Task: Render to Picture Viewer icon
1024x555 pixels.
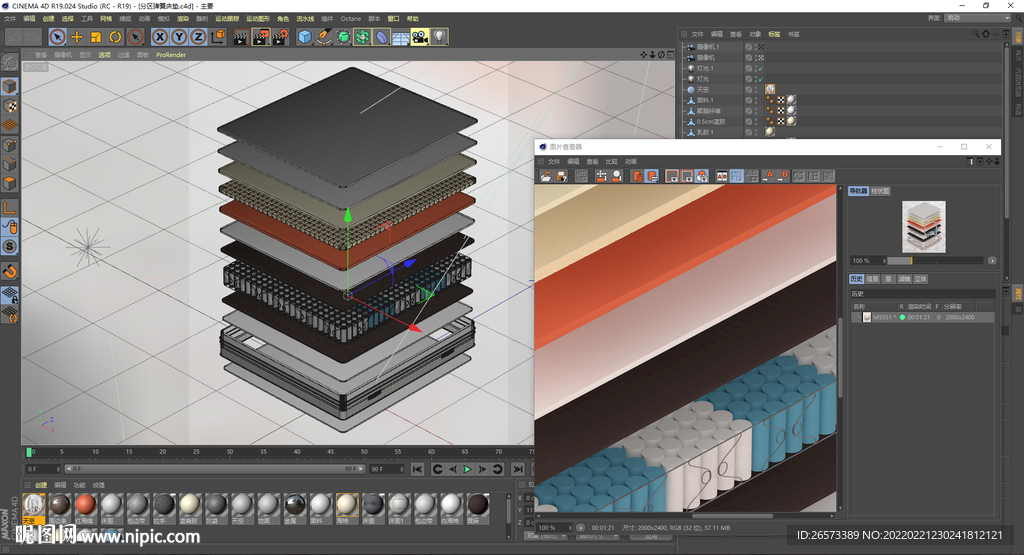Action: (261, 37)
